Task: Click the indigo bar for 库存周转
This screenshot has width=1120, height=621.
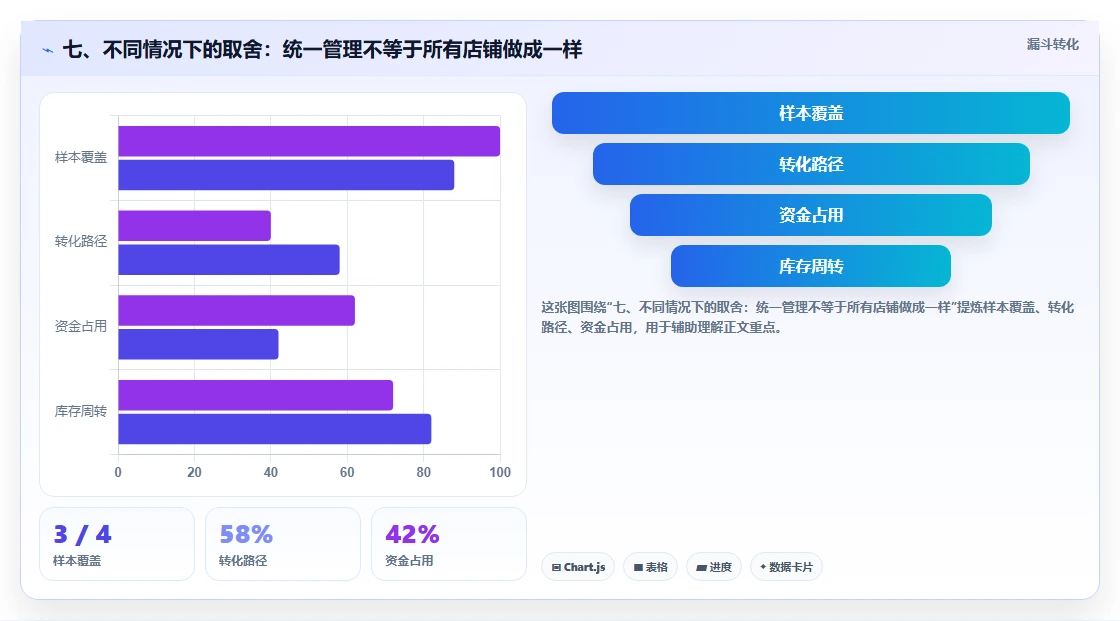Action: pos(275,429)
